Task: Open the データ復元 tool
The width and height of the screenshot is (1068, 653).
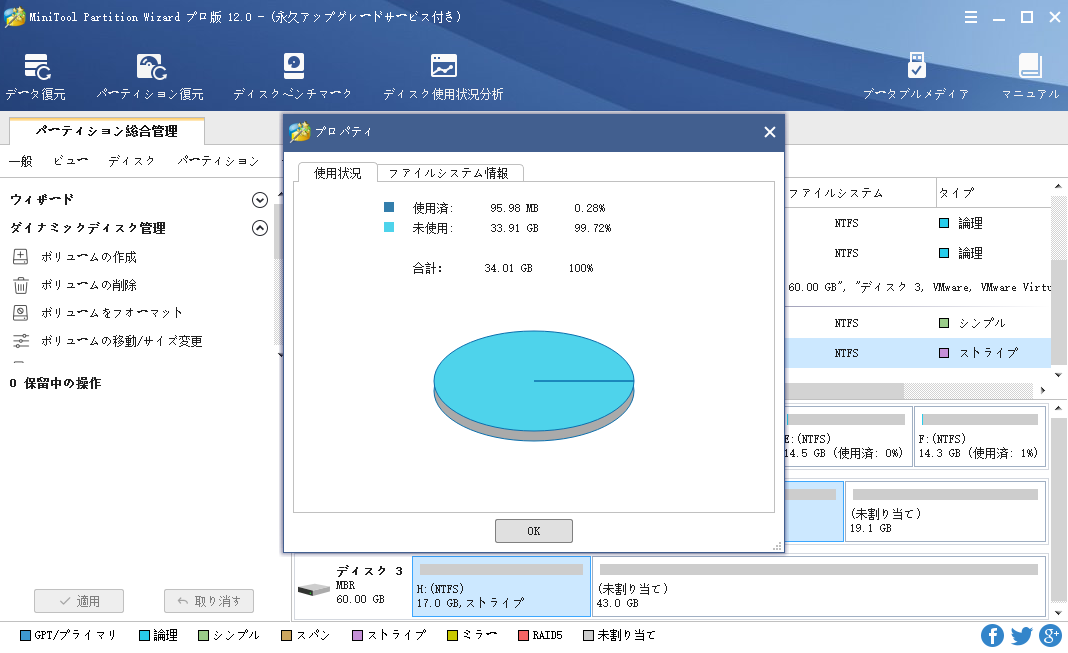Action: tap(36, 77)
